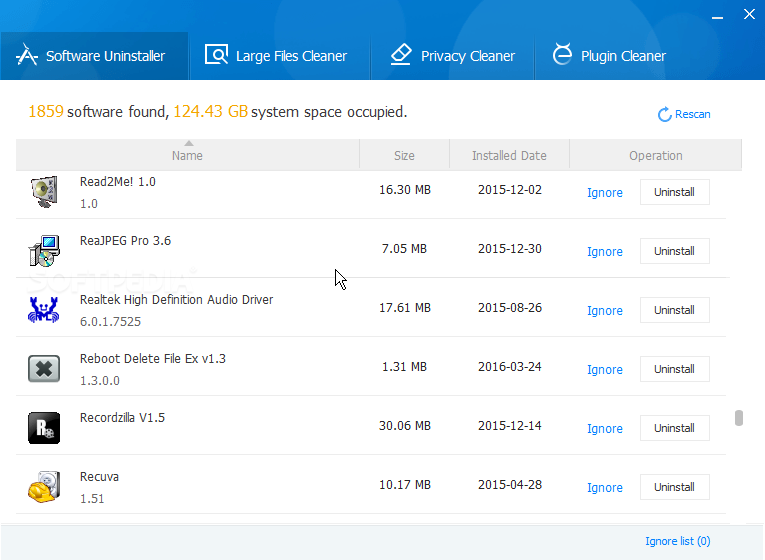Ignore ReaJPEG Pro 3.6

[x=604, y=251]
